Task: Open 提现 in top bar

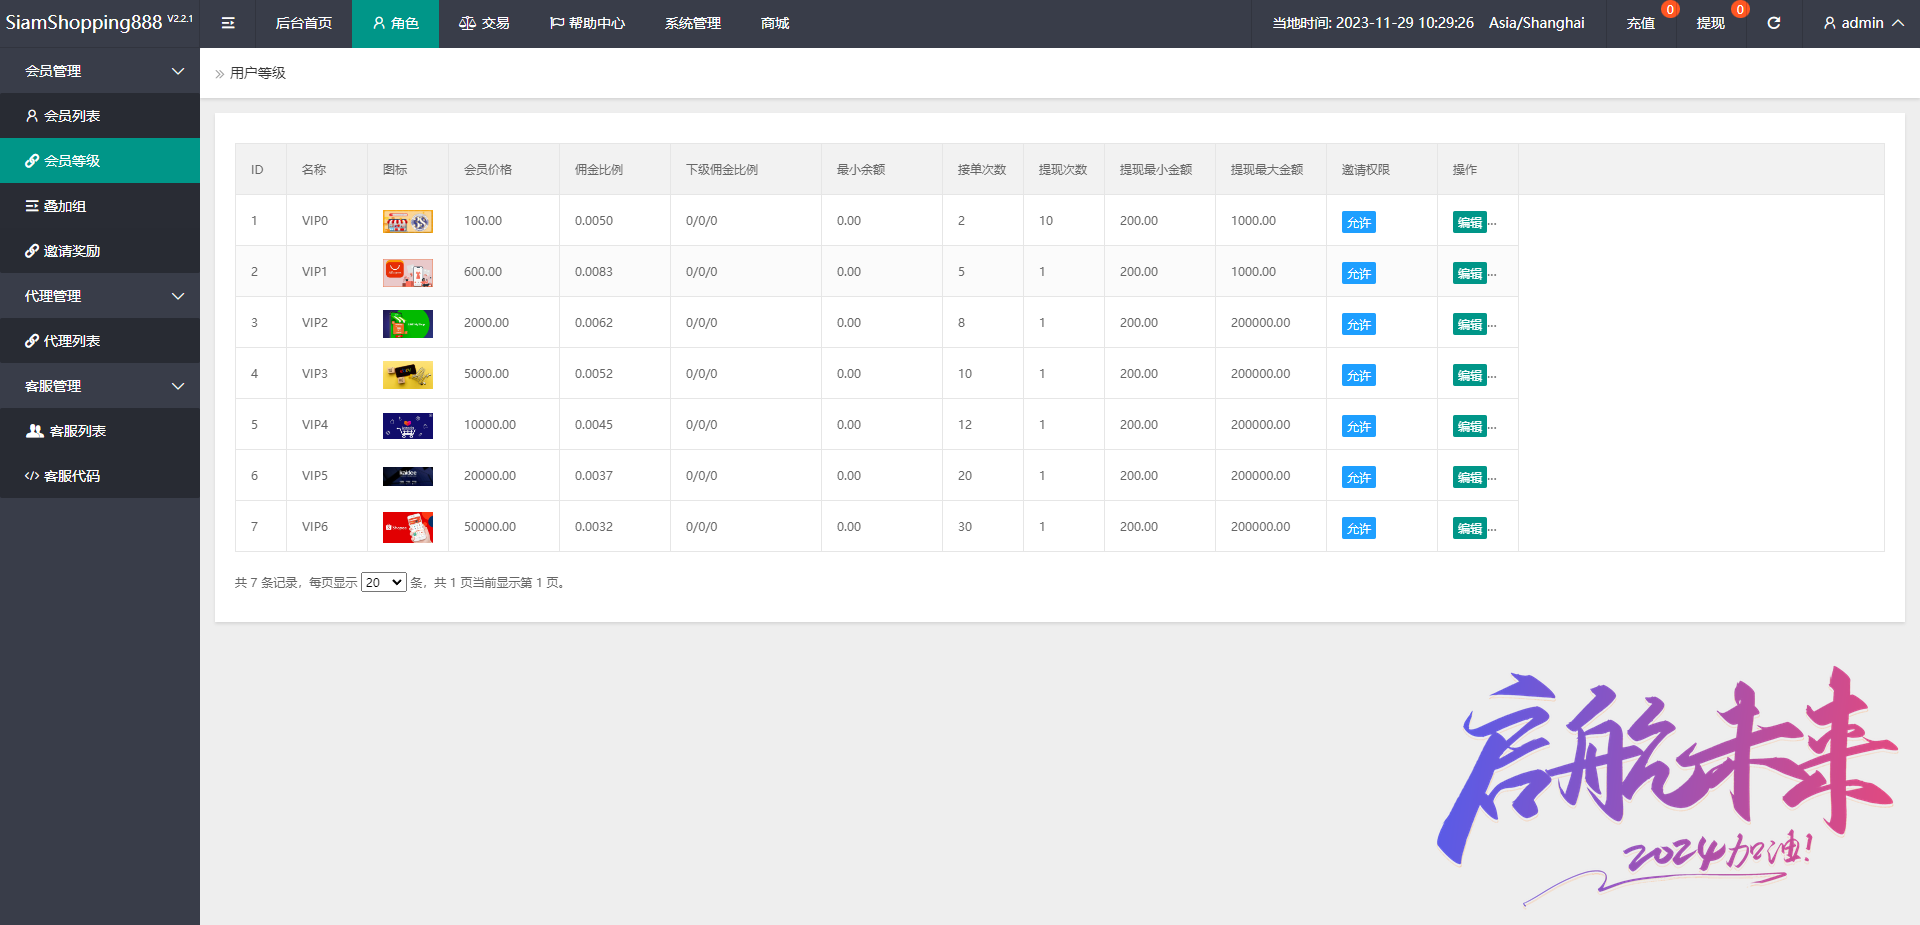Action: click(x=1711, y=23)
